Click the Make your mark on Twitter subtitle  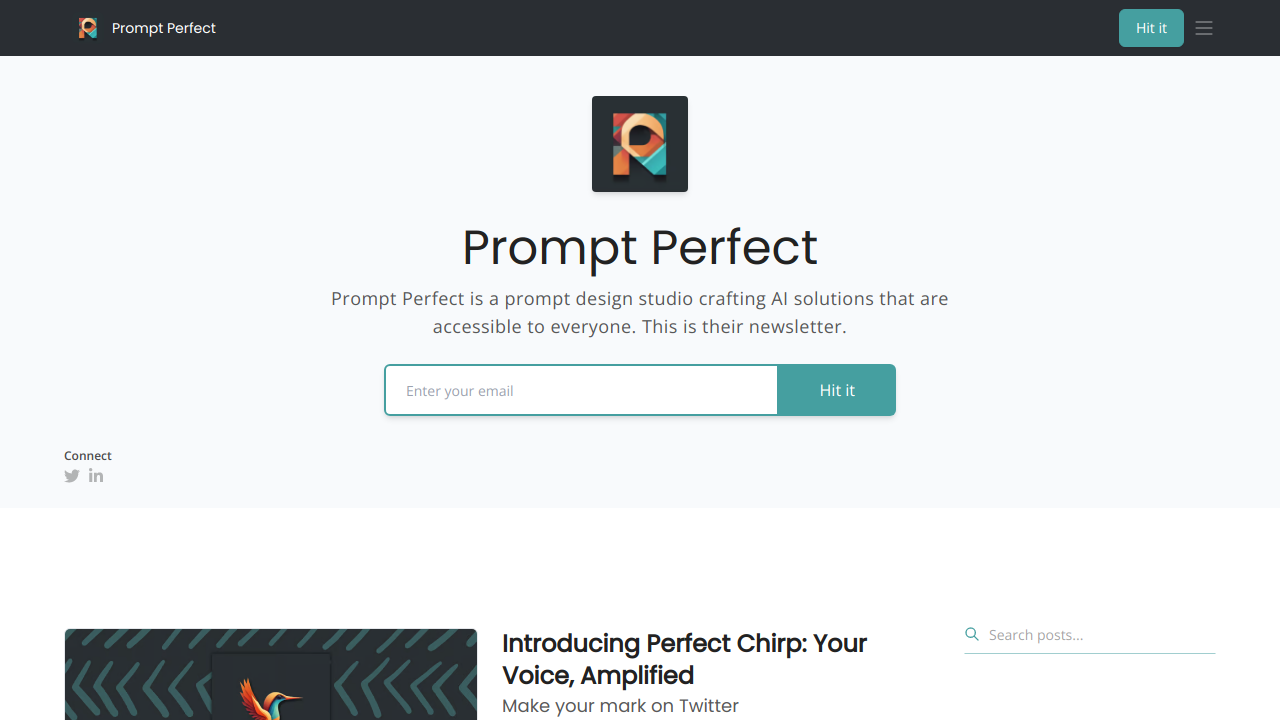[620, 706]
